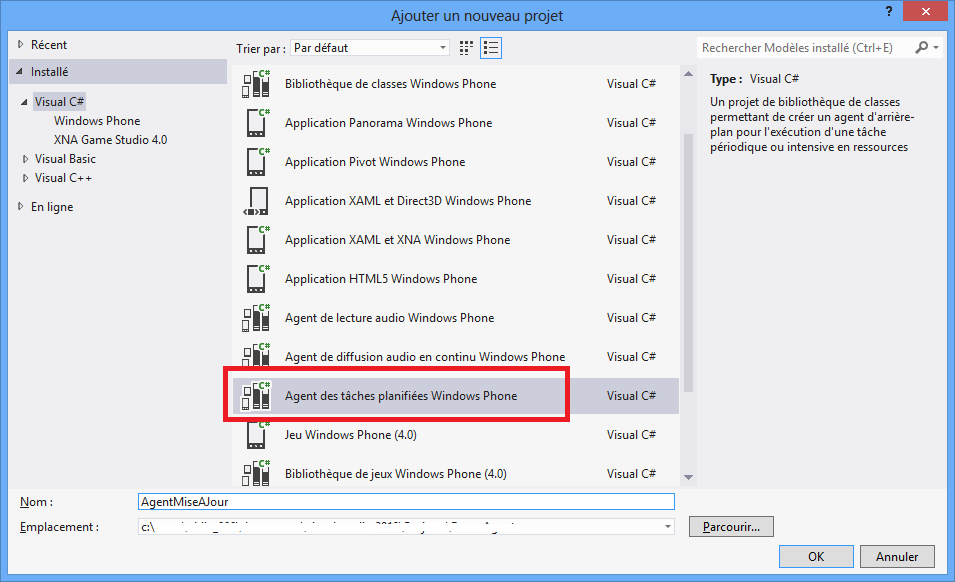Select 'Application XAML et XNA Windows Phone' text
This screenshot has width=955, height=582.
[398, 240]
